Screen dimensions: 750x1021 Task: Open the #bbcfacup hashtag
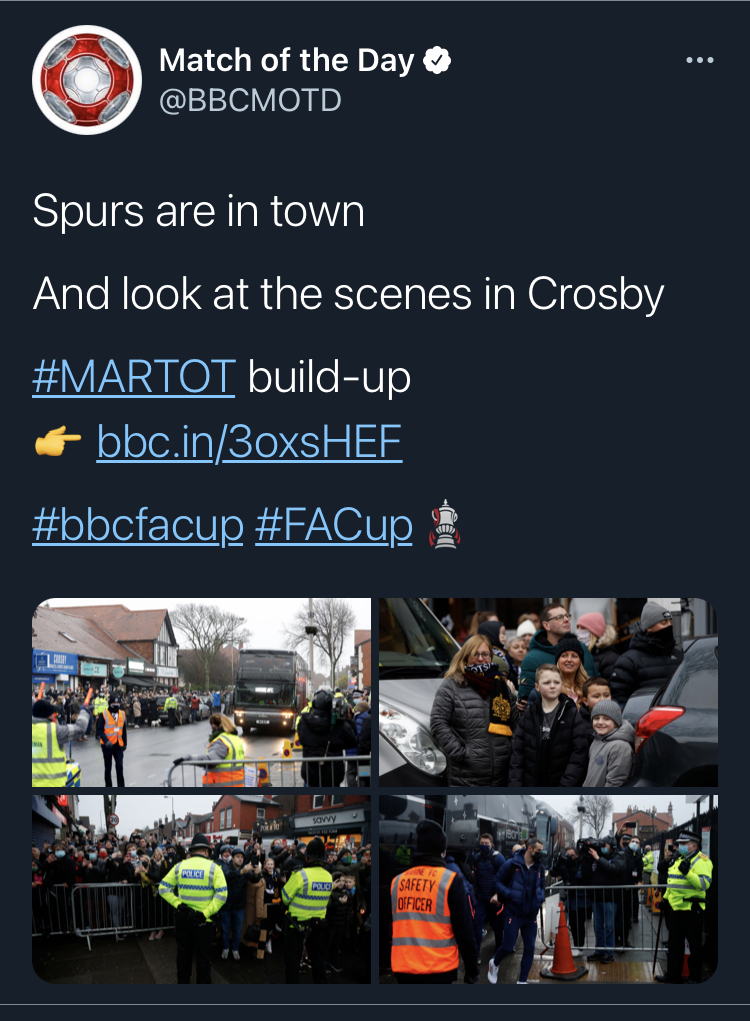pos(138,524)
